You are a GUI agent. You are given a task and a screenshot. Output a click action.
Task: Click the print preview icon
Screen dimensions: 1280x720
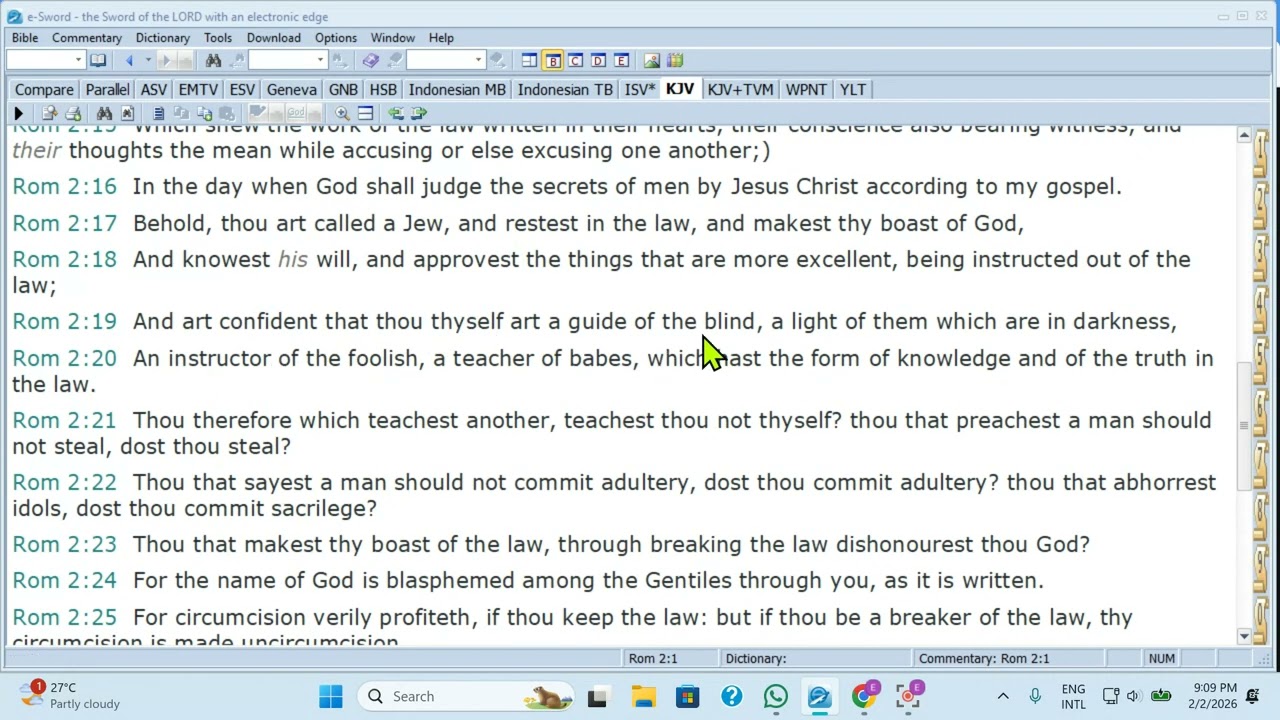50,114
